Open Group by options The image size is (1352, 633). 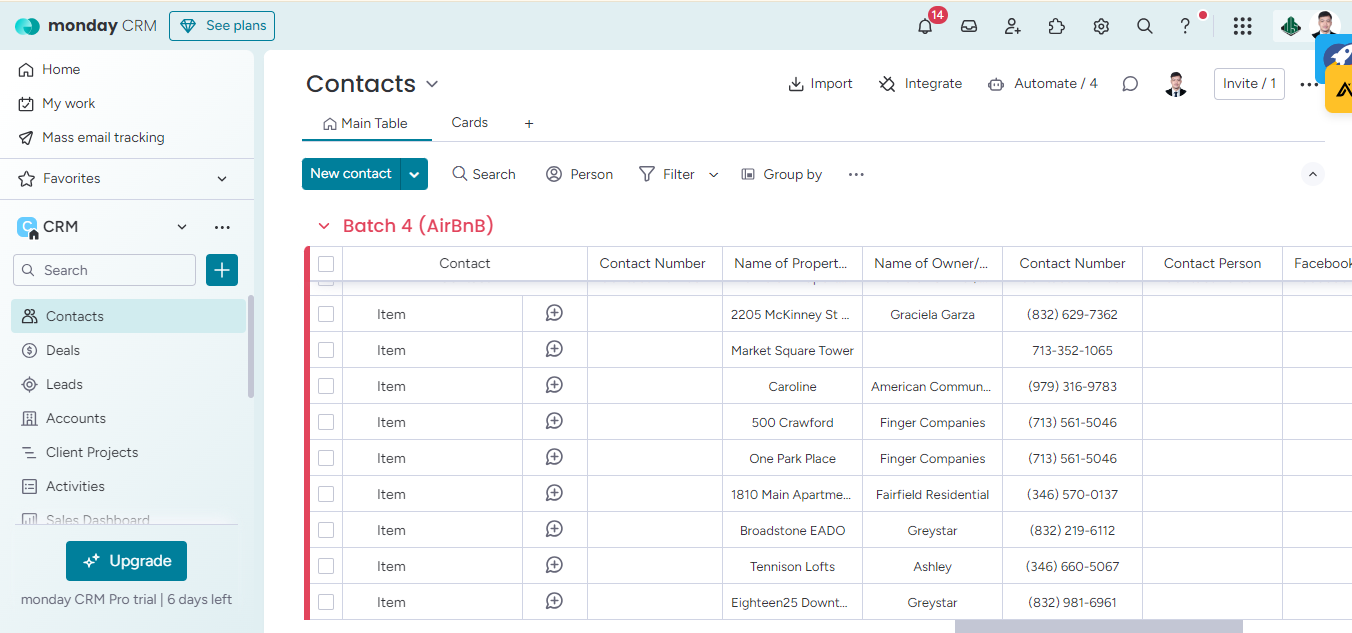pyautogui.click(x=782, y=174)
